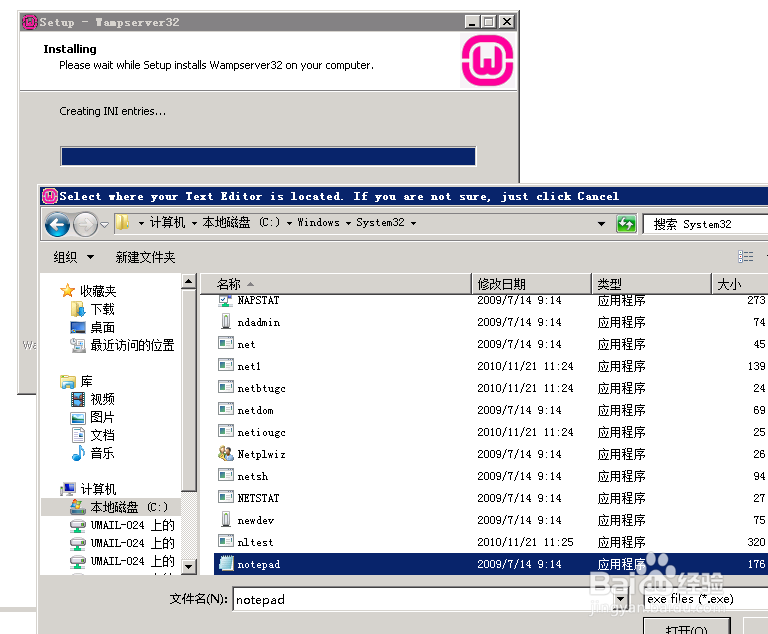Select the netiougc application icon
The image size is (768, 634).
(x=226, y=431)
